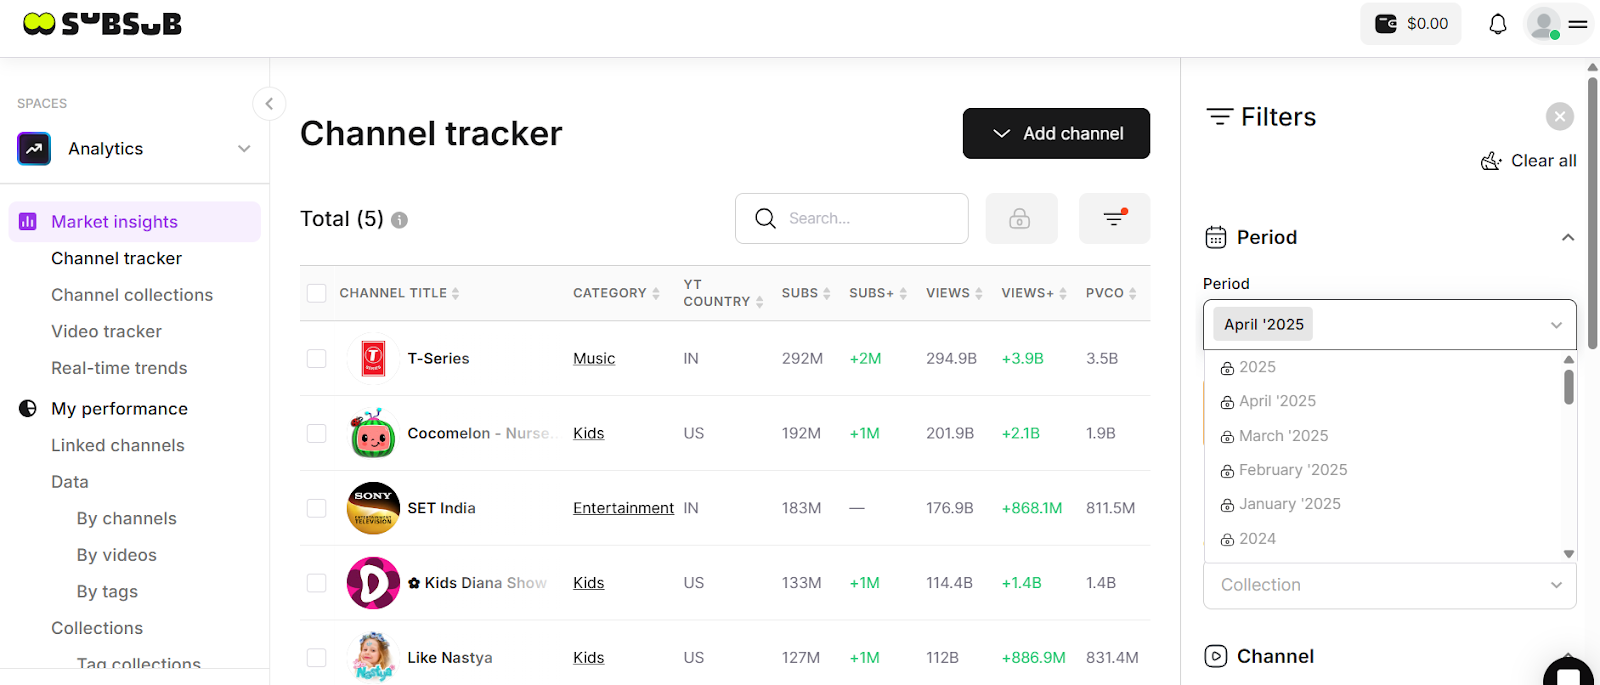Viewport: 1600px width, 685px height.
Task: Open the user avatar menu
Action: click(1544, 23)
